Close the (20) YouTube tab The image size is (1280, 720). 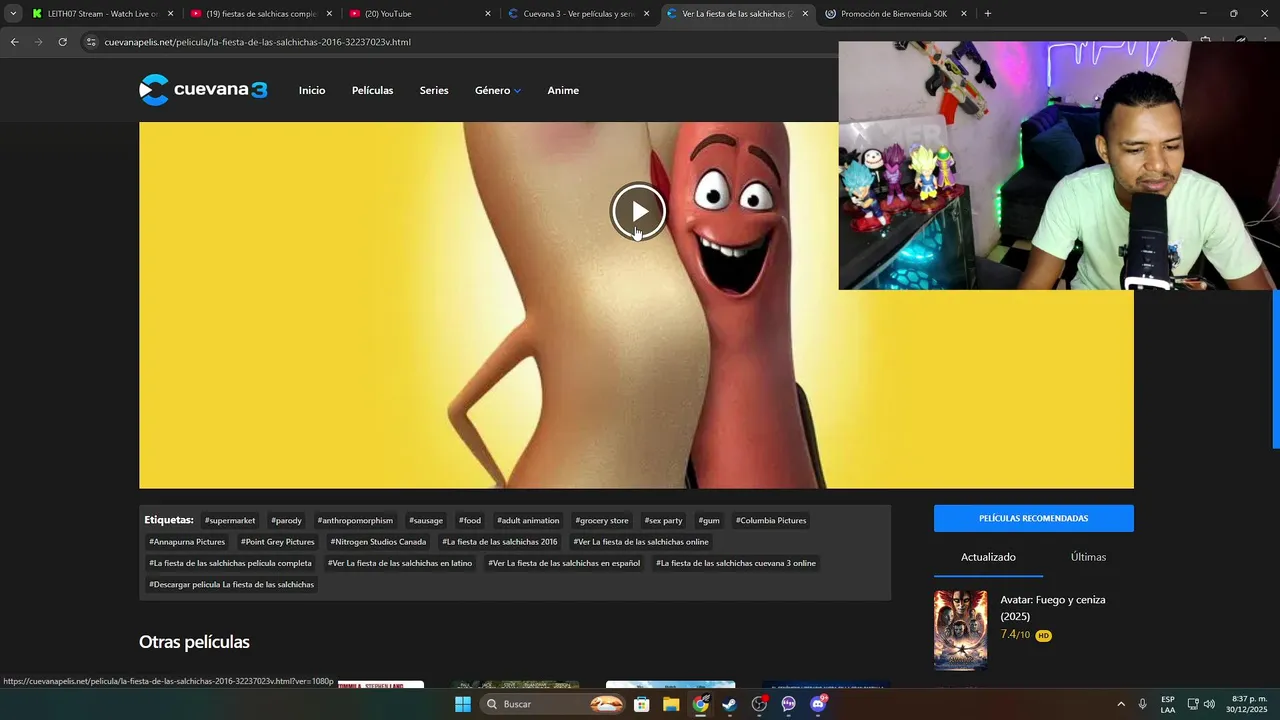(x=488, y=14)
